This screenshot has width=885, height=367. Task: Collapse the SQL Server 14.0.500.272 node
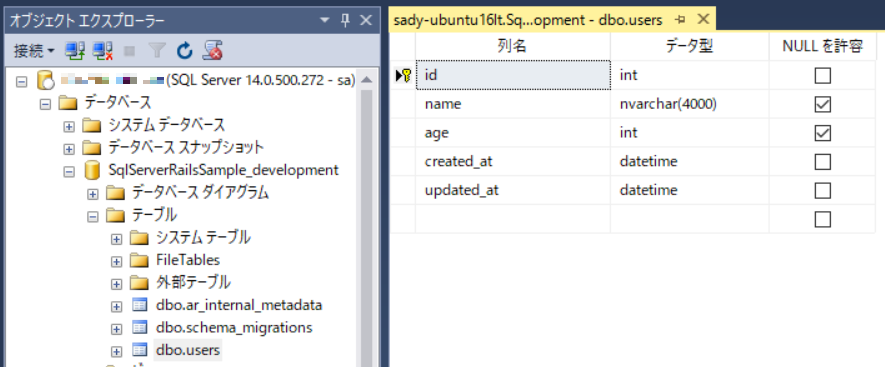(x=21, y=81)
